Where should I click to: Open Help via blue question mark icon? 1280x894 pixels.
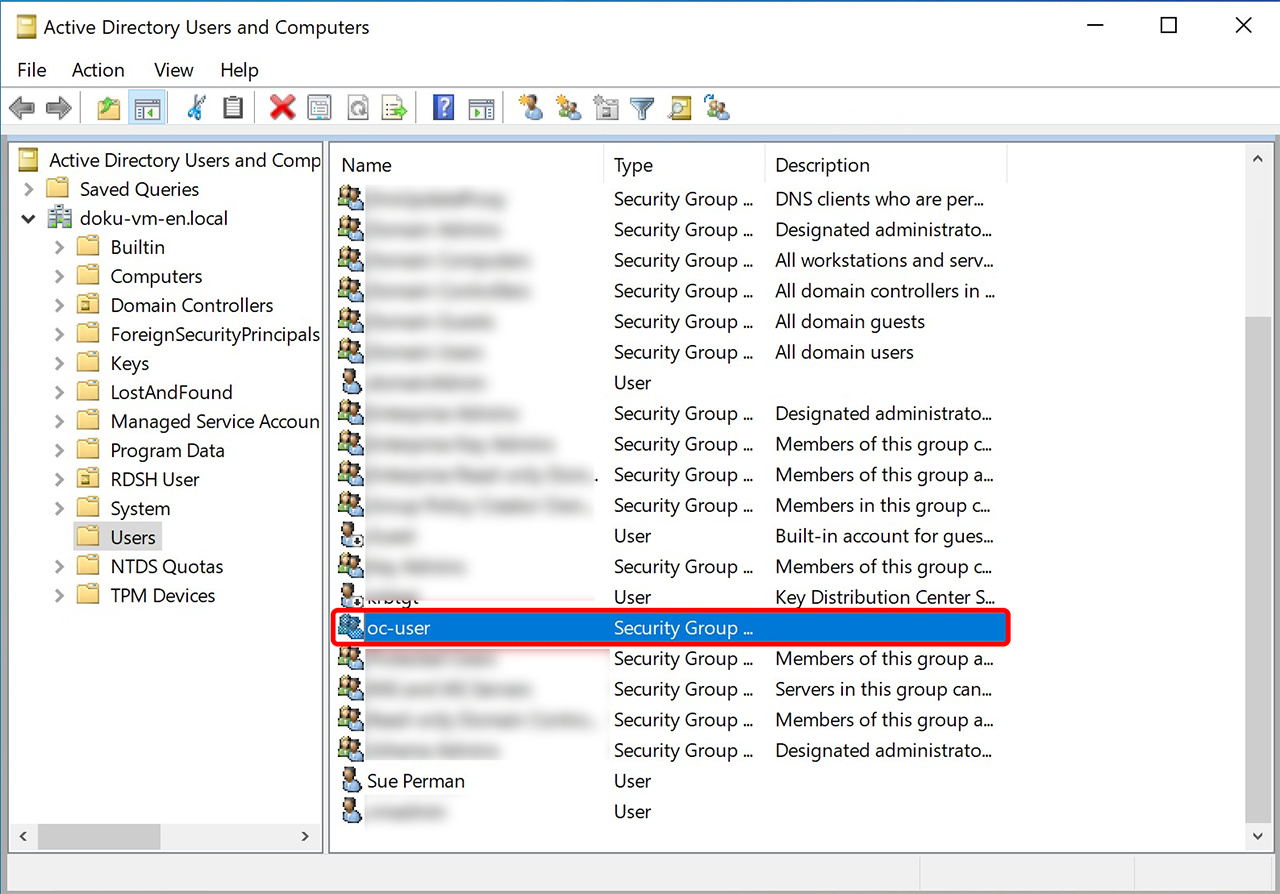(443, 108)
